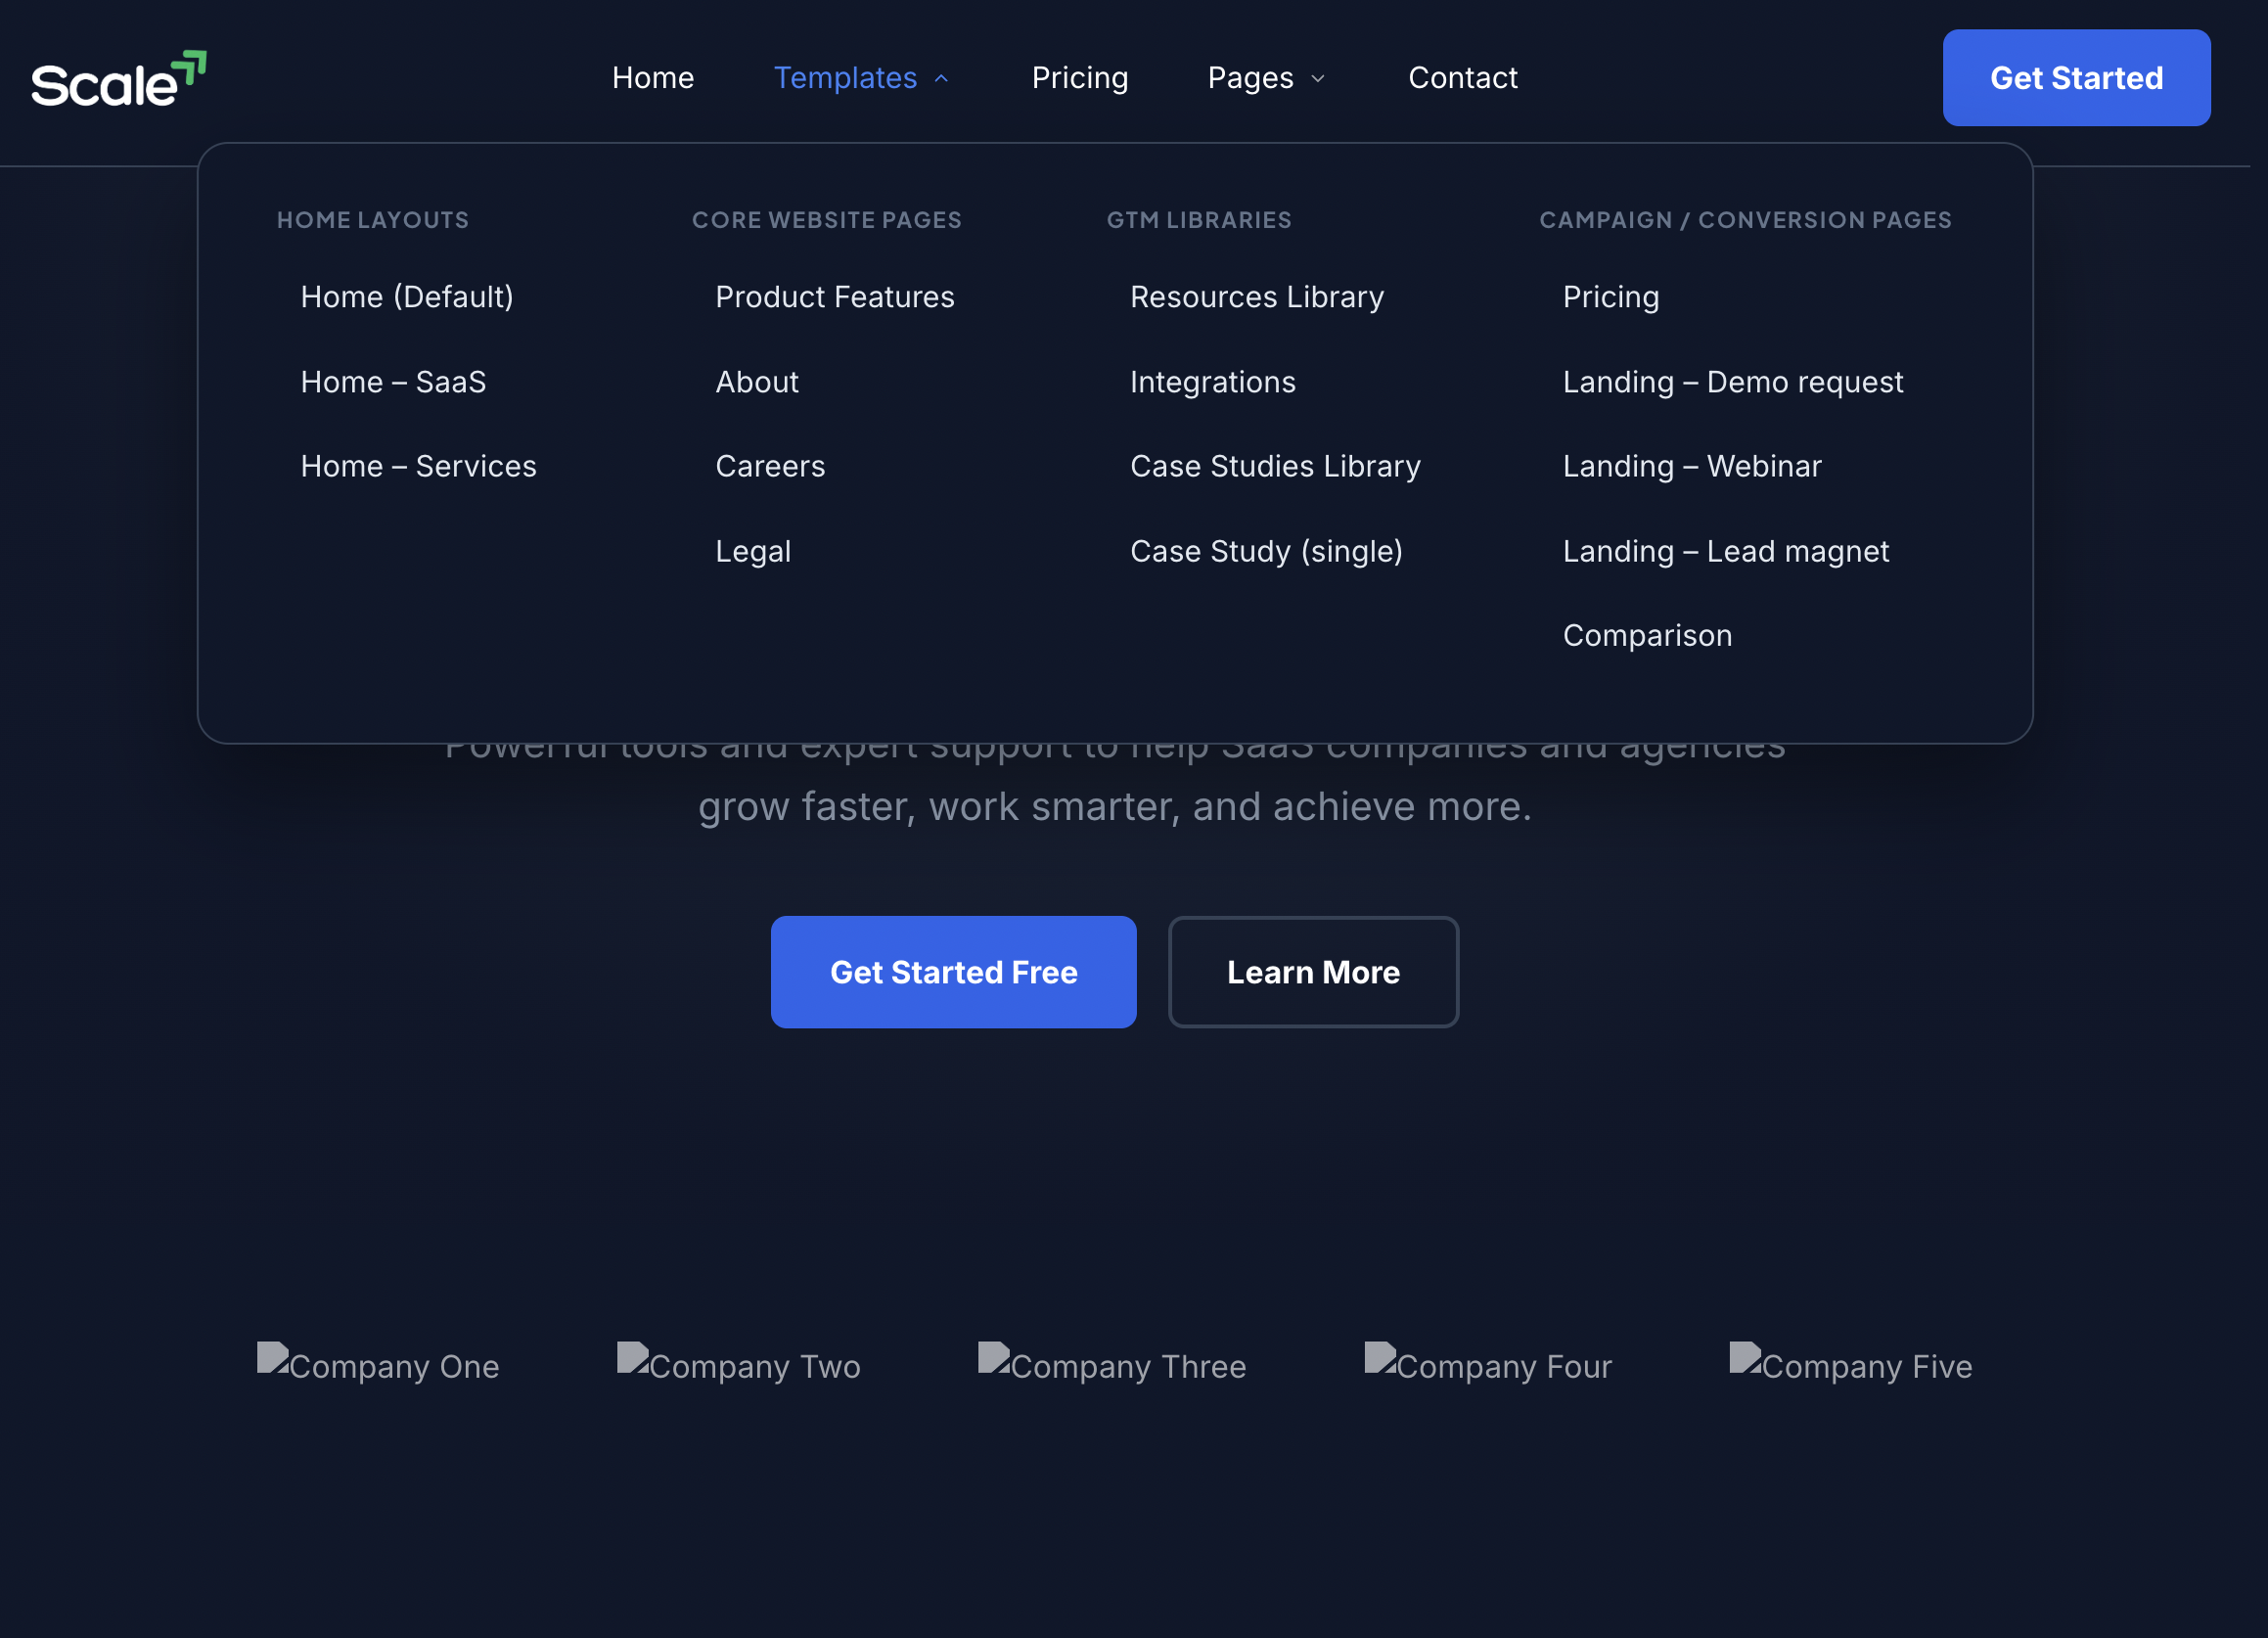Click the Scale logo in the header
This screenshot has height=1638, width=2268.
click(x=118, y=78)
